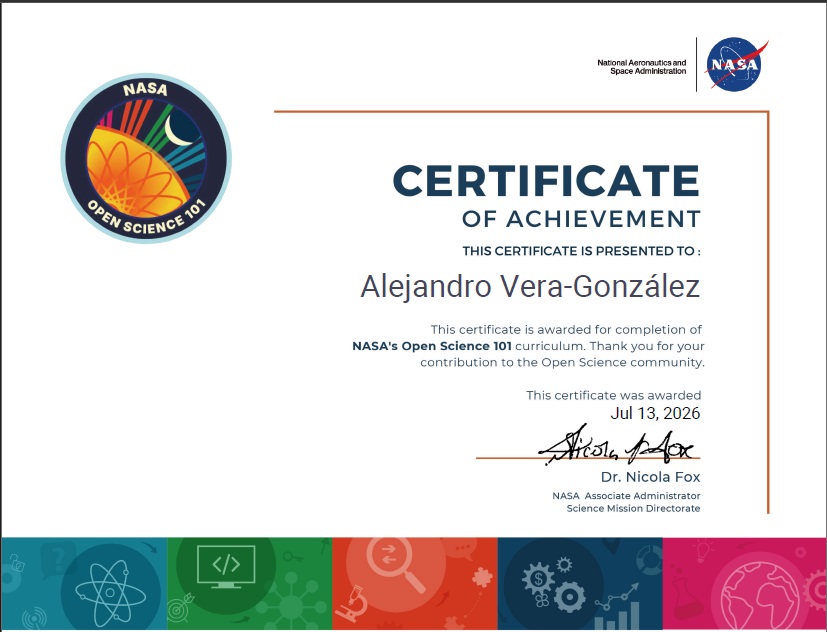Click the bold 'NASA's Open Science 101' text
The height and width of the screenshot is (632, 827).
pyautogui.click(x=431, y=346)
